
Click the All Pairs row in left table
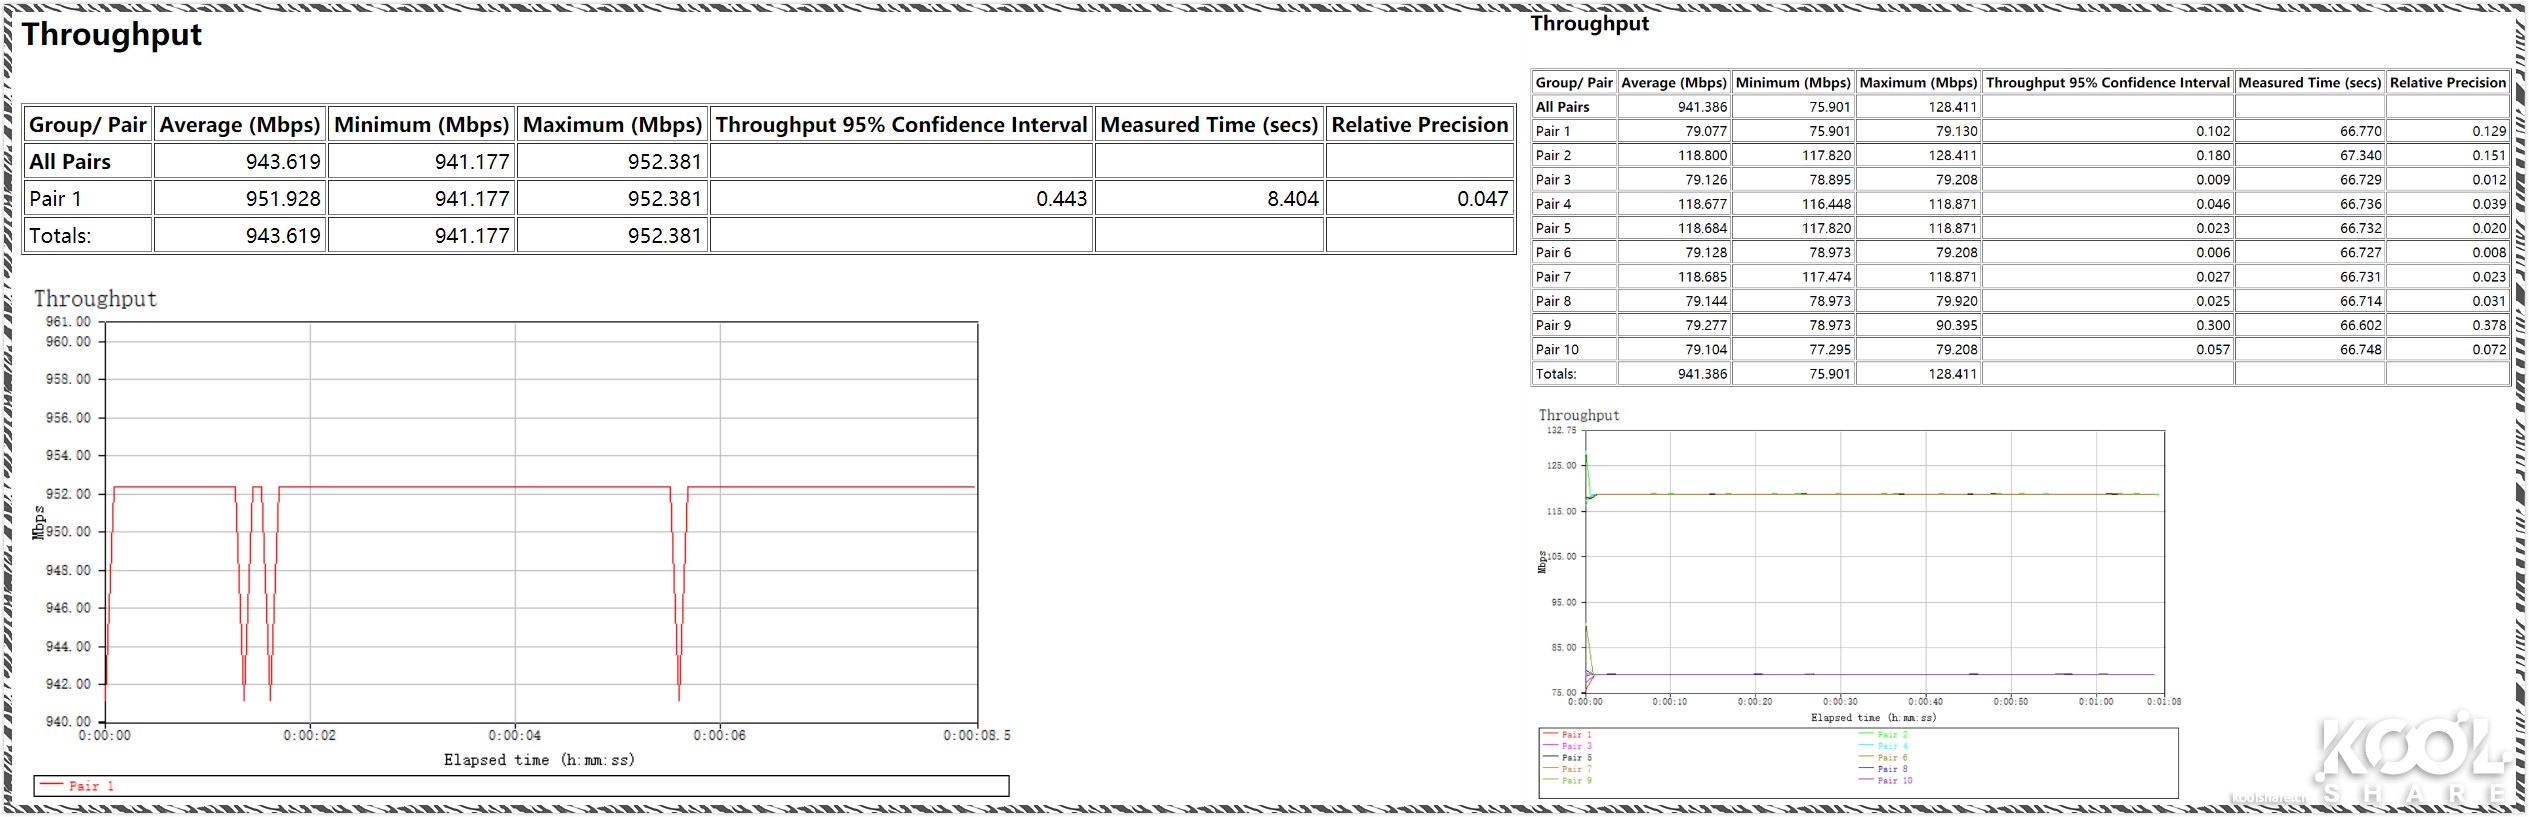70,162
